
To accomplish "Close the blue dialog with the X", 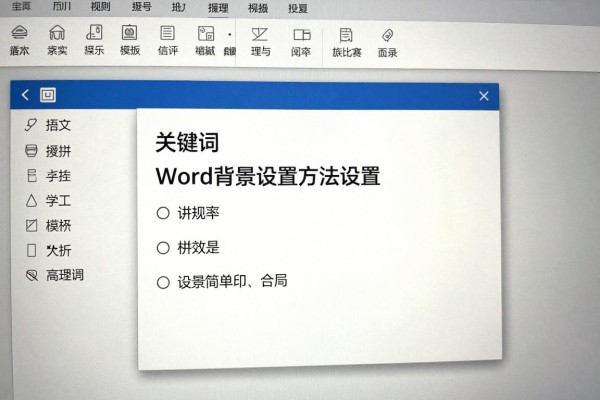I will [484, 96].
